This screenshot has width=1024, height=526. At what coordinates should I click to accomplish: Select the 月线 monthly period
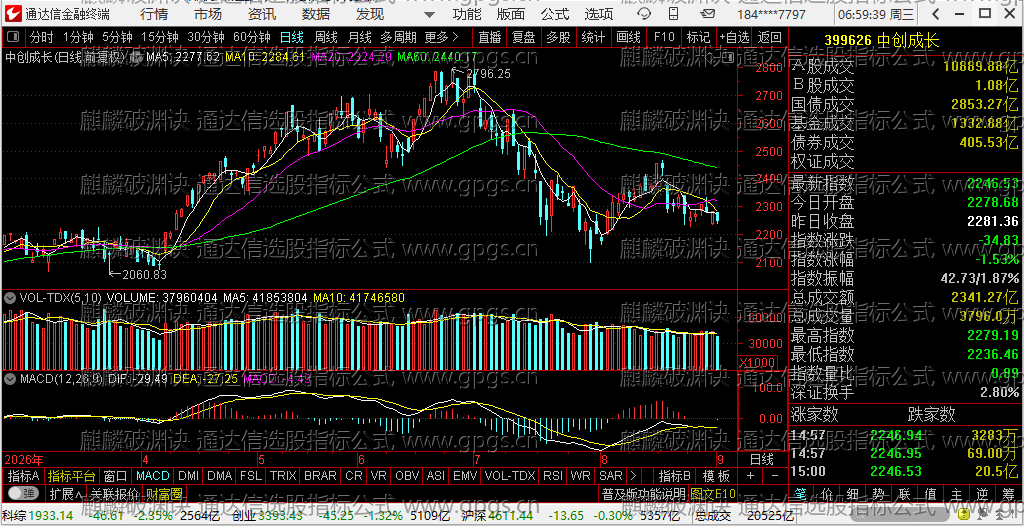[360, 37]
